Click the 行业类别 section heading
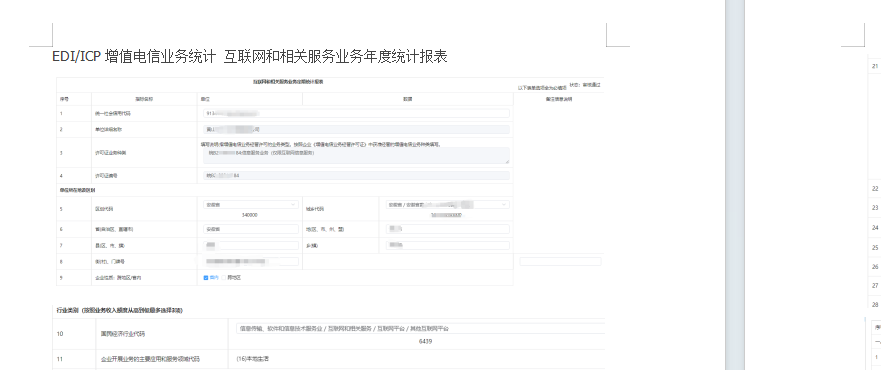The width and height of the screenshot is (881, 370). coord(119,310)
